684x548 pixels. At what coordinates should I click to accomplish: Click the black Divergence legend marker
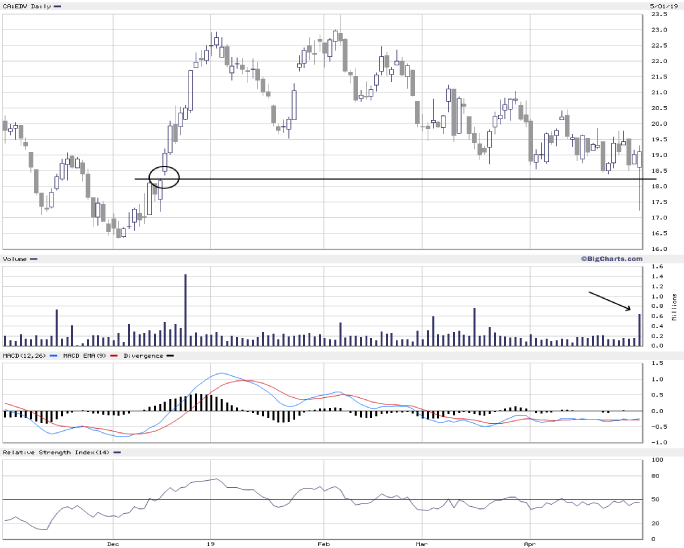pos(169,356)
